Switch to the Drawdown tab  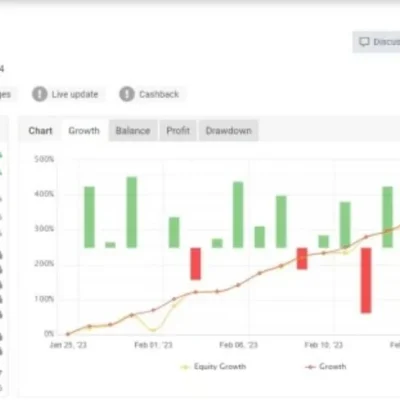click(229, 131)
